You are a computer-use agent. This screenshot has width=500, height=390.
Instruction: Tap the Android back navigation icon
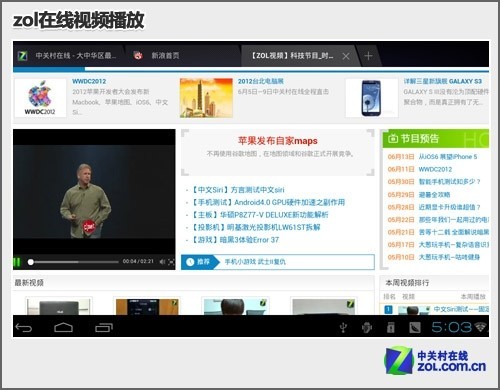(24, 328)
